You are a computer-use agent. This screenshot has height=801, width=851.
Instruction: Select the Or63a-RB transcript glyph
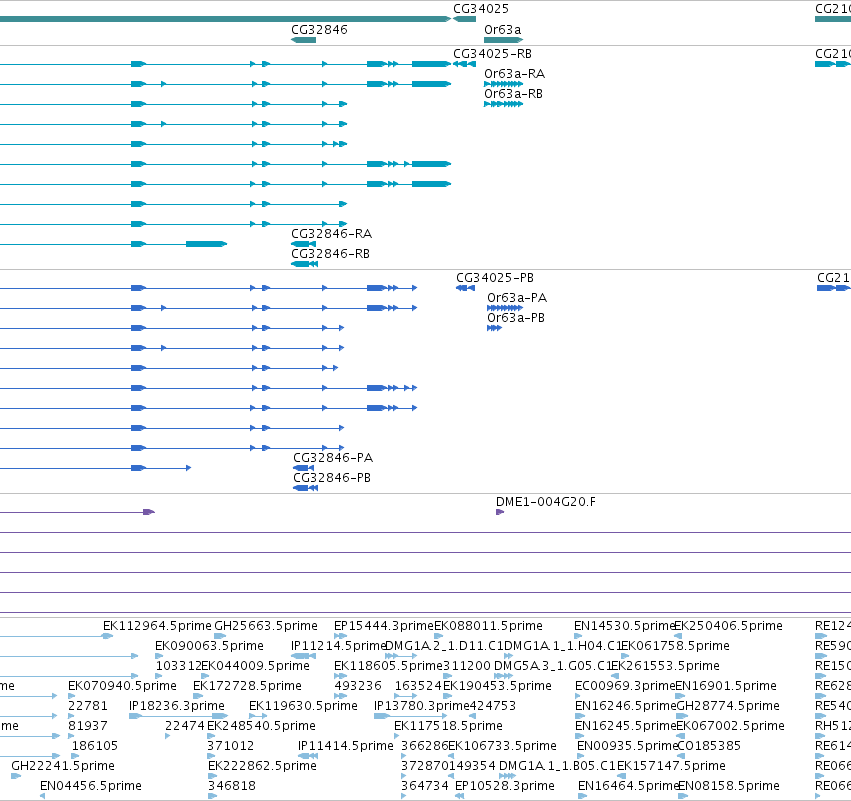point(504,104)
